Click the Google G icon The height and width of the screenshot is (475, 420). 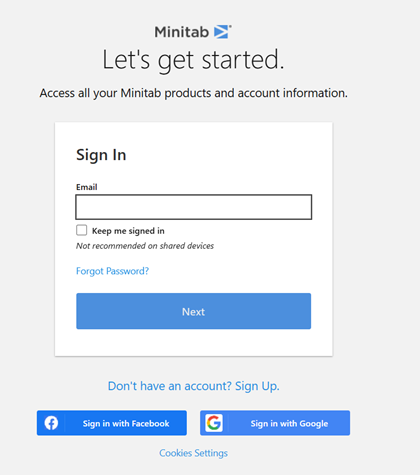tap(214, 423)
